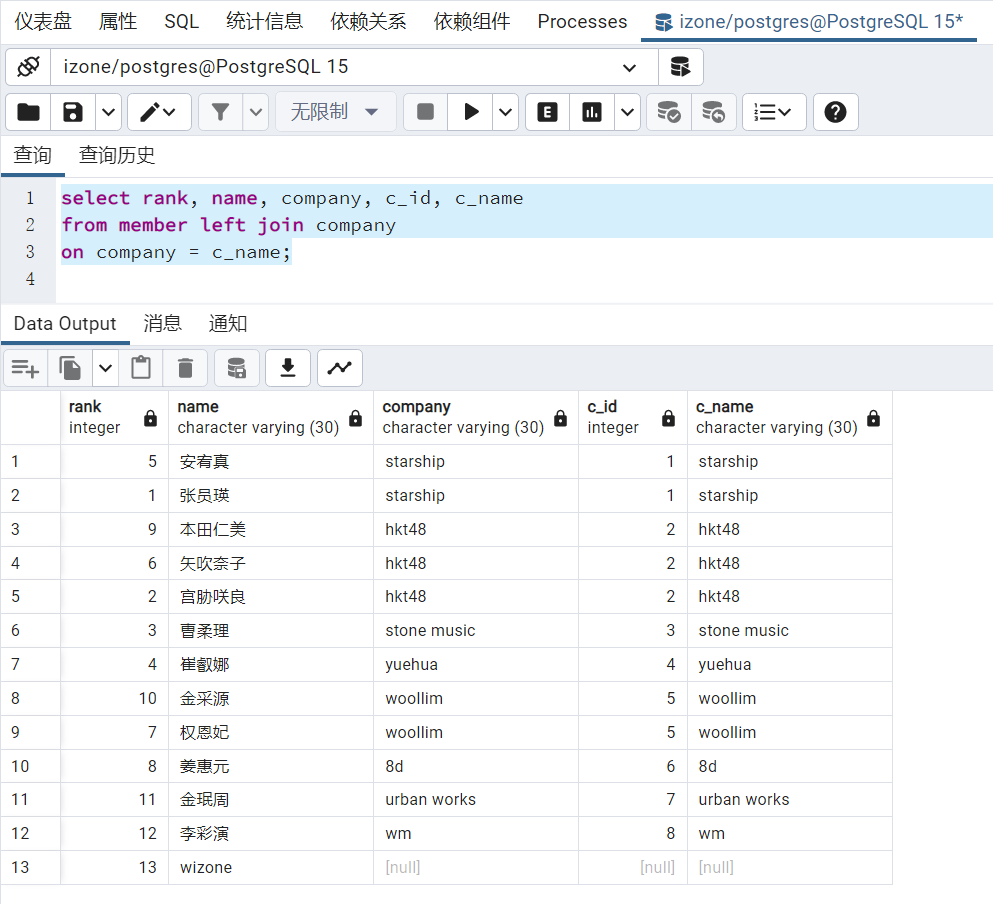Click the 8d cell in c_name column
Screen dimensions: 993x904
(x=790, y=767)
